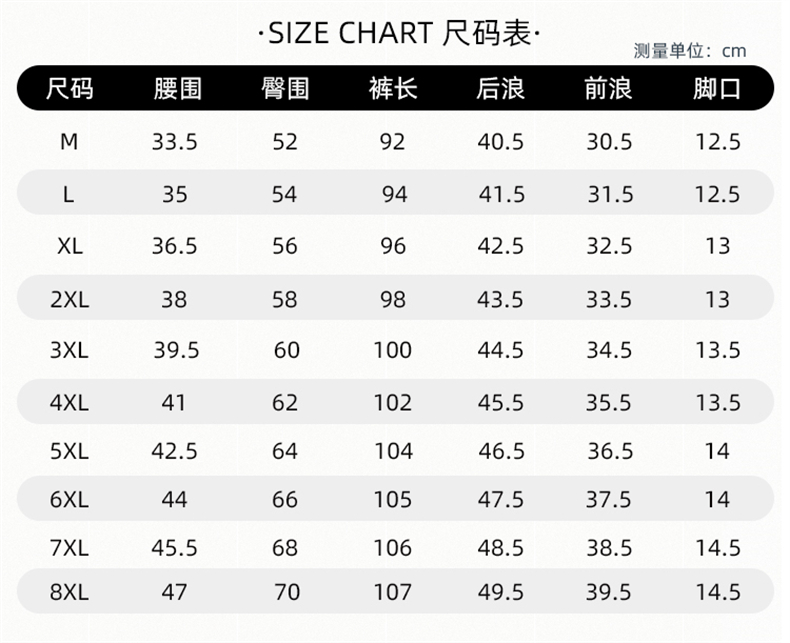The image size is (790, 643).
Task: Click the 5XL size row label
Action: (69, 452)
